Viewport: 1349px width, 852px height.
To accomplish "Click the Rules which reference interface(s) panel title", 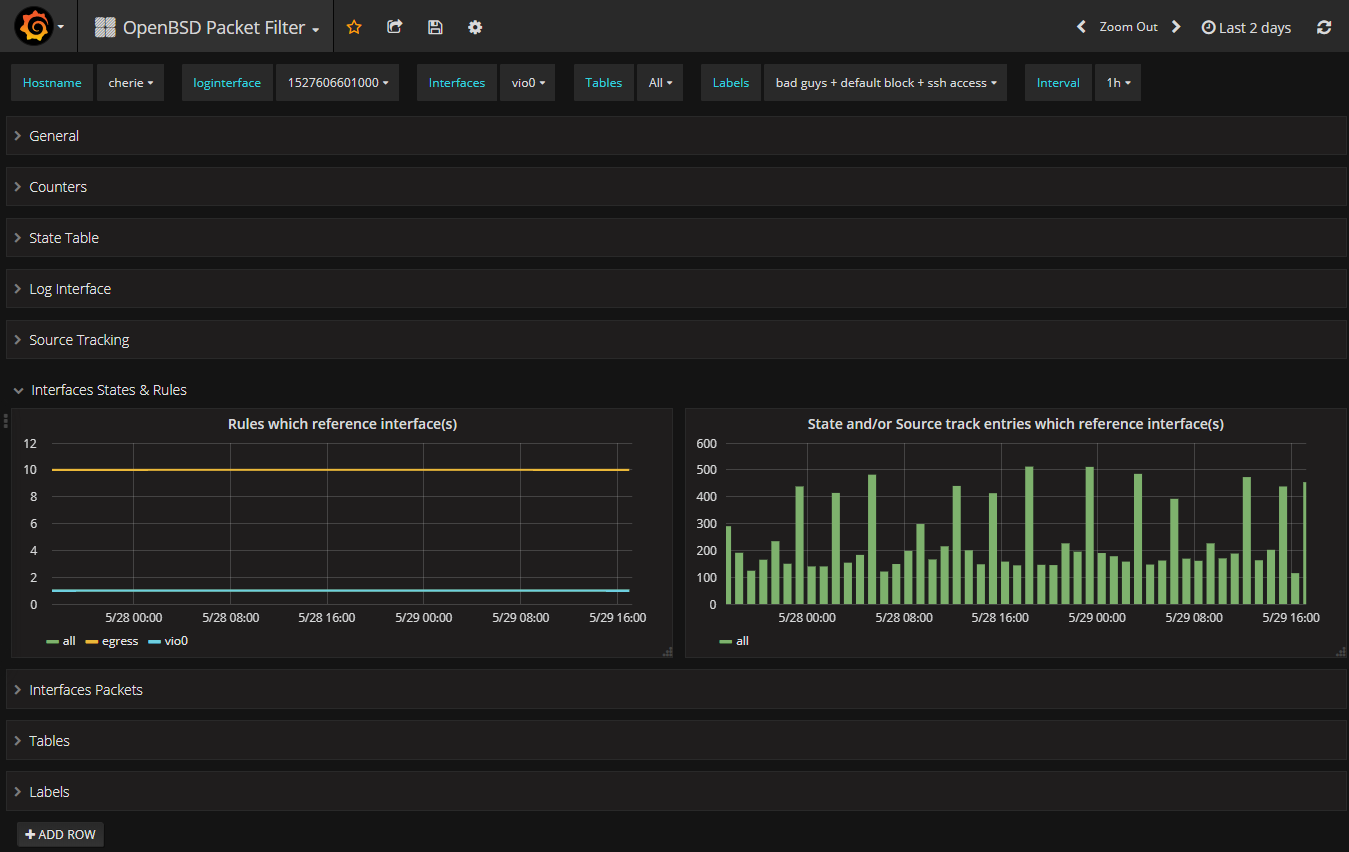I will click(x=342, y=424).
